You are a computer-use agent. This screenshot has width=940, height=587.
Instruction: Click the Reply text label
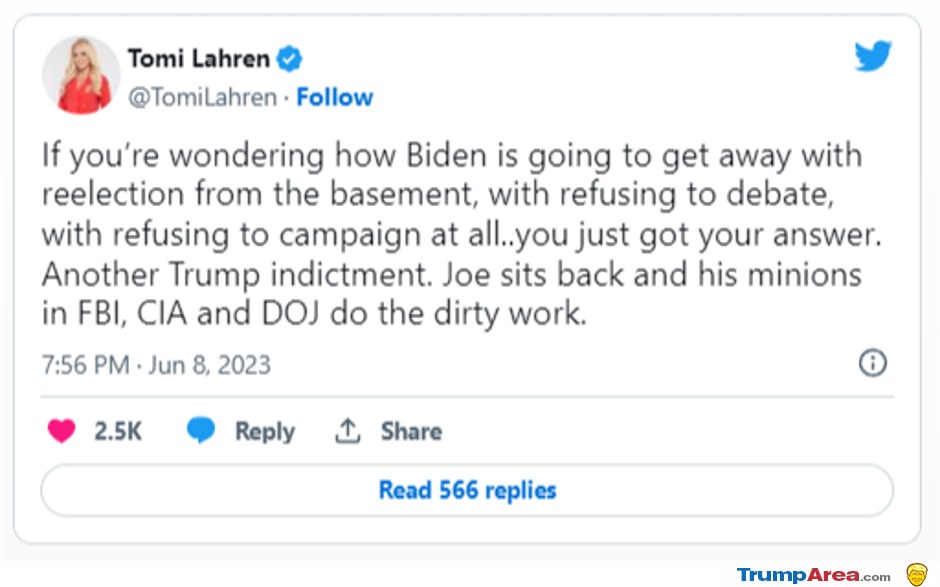coord(265,432)
